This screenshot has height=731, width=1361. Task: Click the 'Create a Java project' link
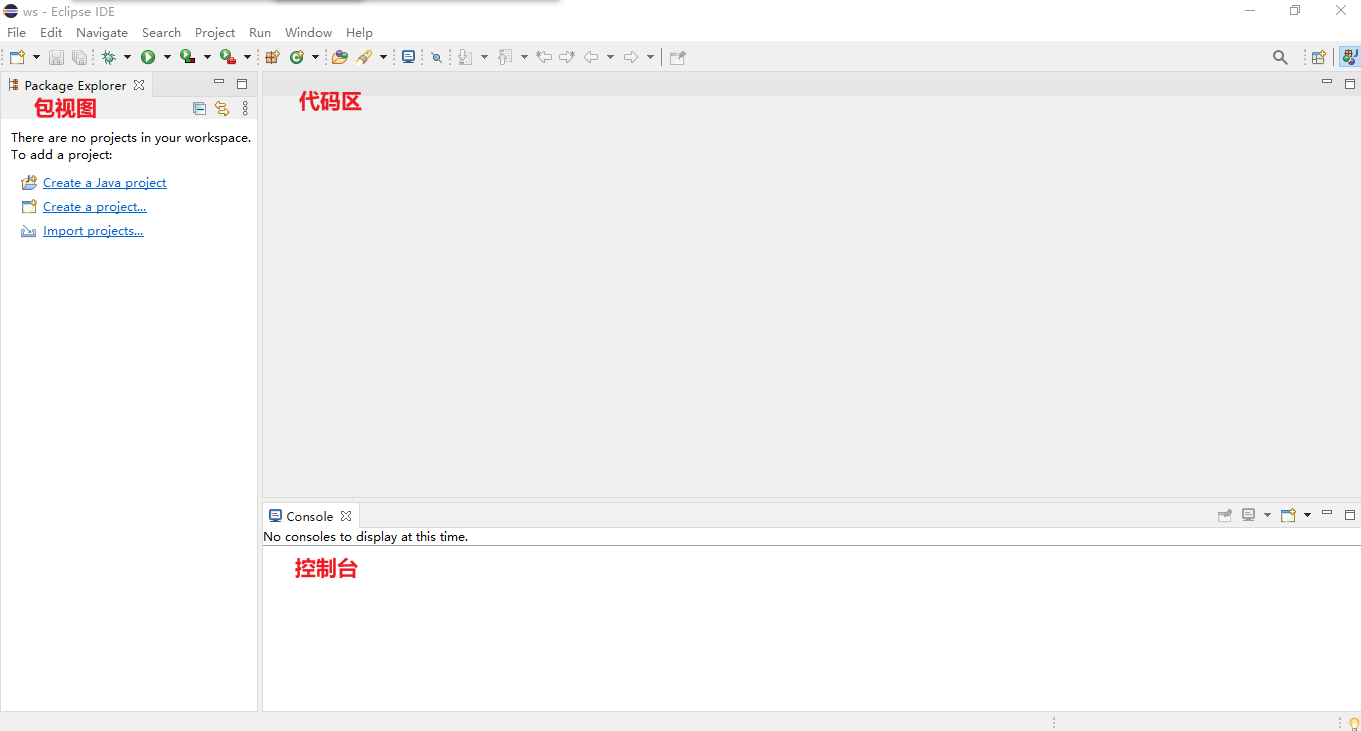pos(105,182)
